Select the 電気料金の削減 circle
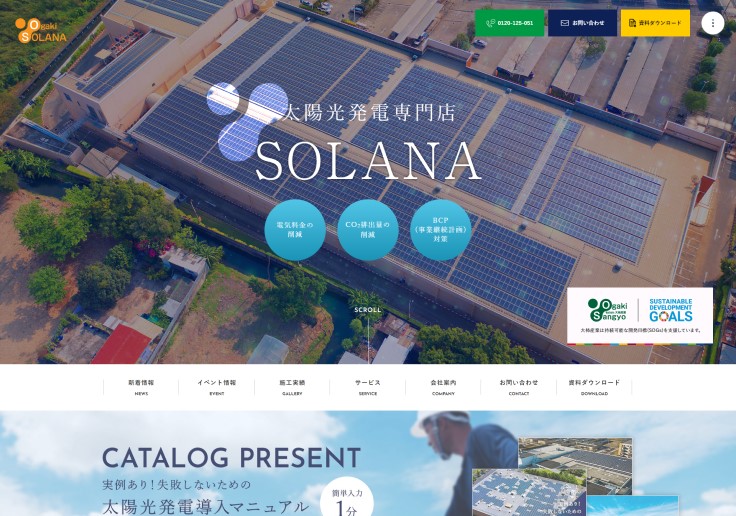Screen dimensions: 736x516 click(x=295, y=230)
